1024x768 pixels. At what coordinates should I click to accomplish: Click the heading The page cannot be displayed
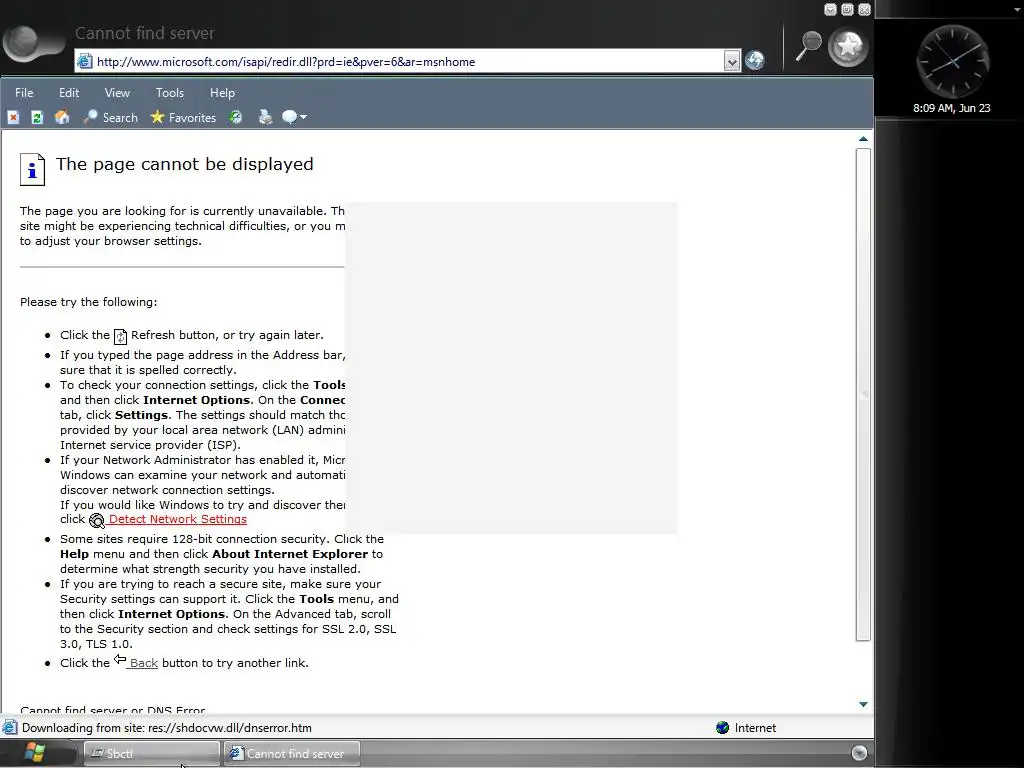click(185, 164)
